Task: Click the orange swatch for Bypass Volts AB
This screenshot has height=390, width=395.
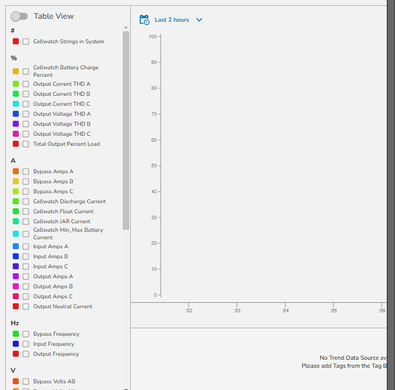Action: [x=16, y=381]
